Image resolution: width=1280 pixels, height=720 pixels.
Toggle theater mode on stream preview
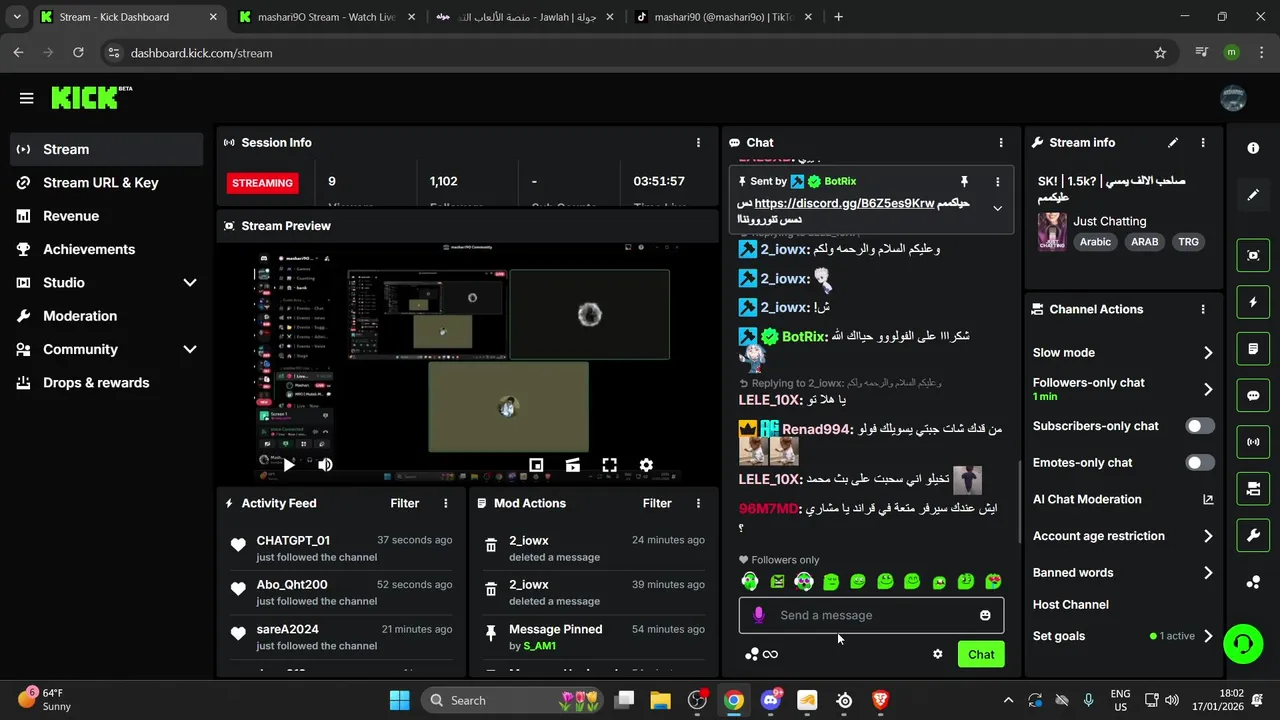click(573, 465)
